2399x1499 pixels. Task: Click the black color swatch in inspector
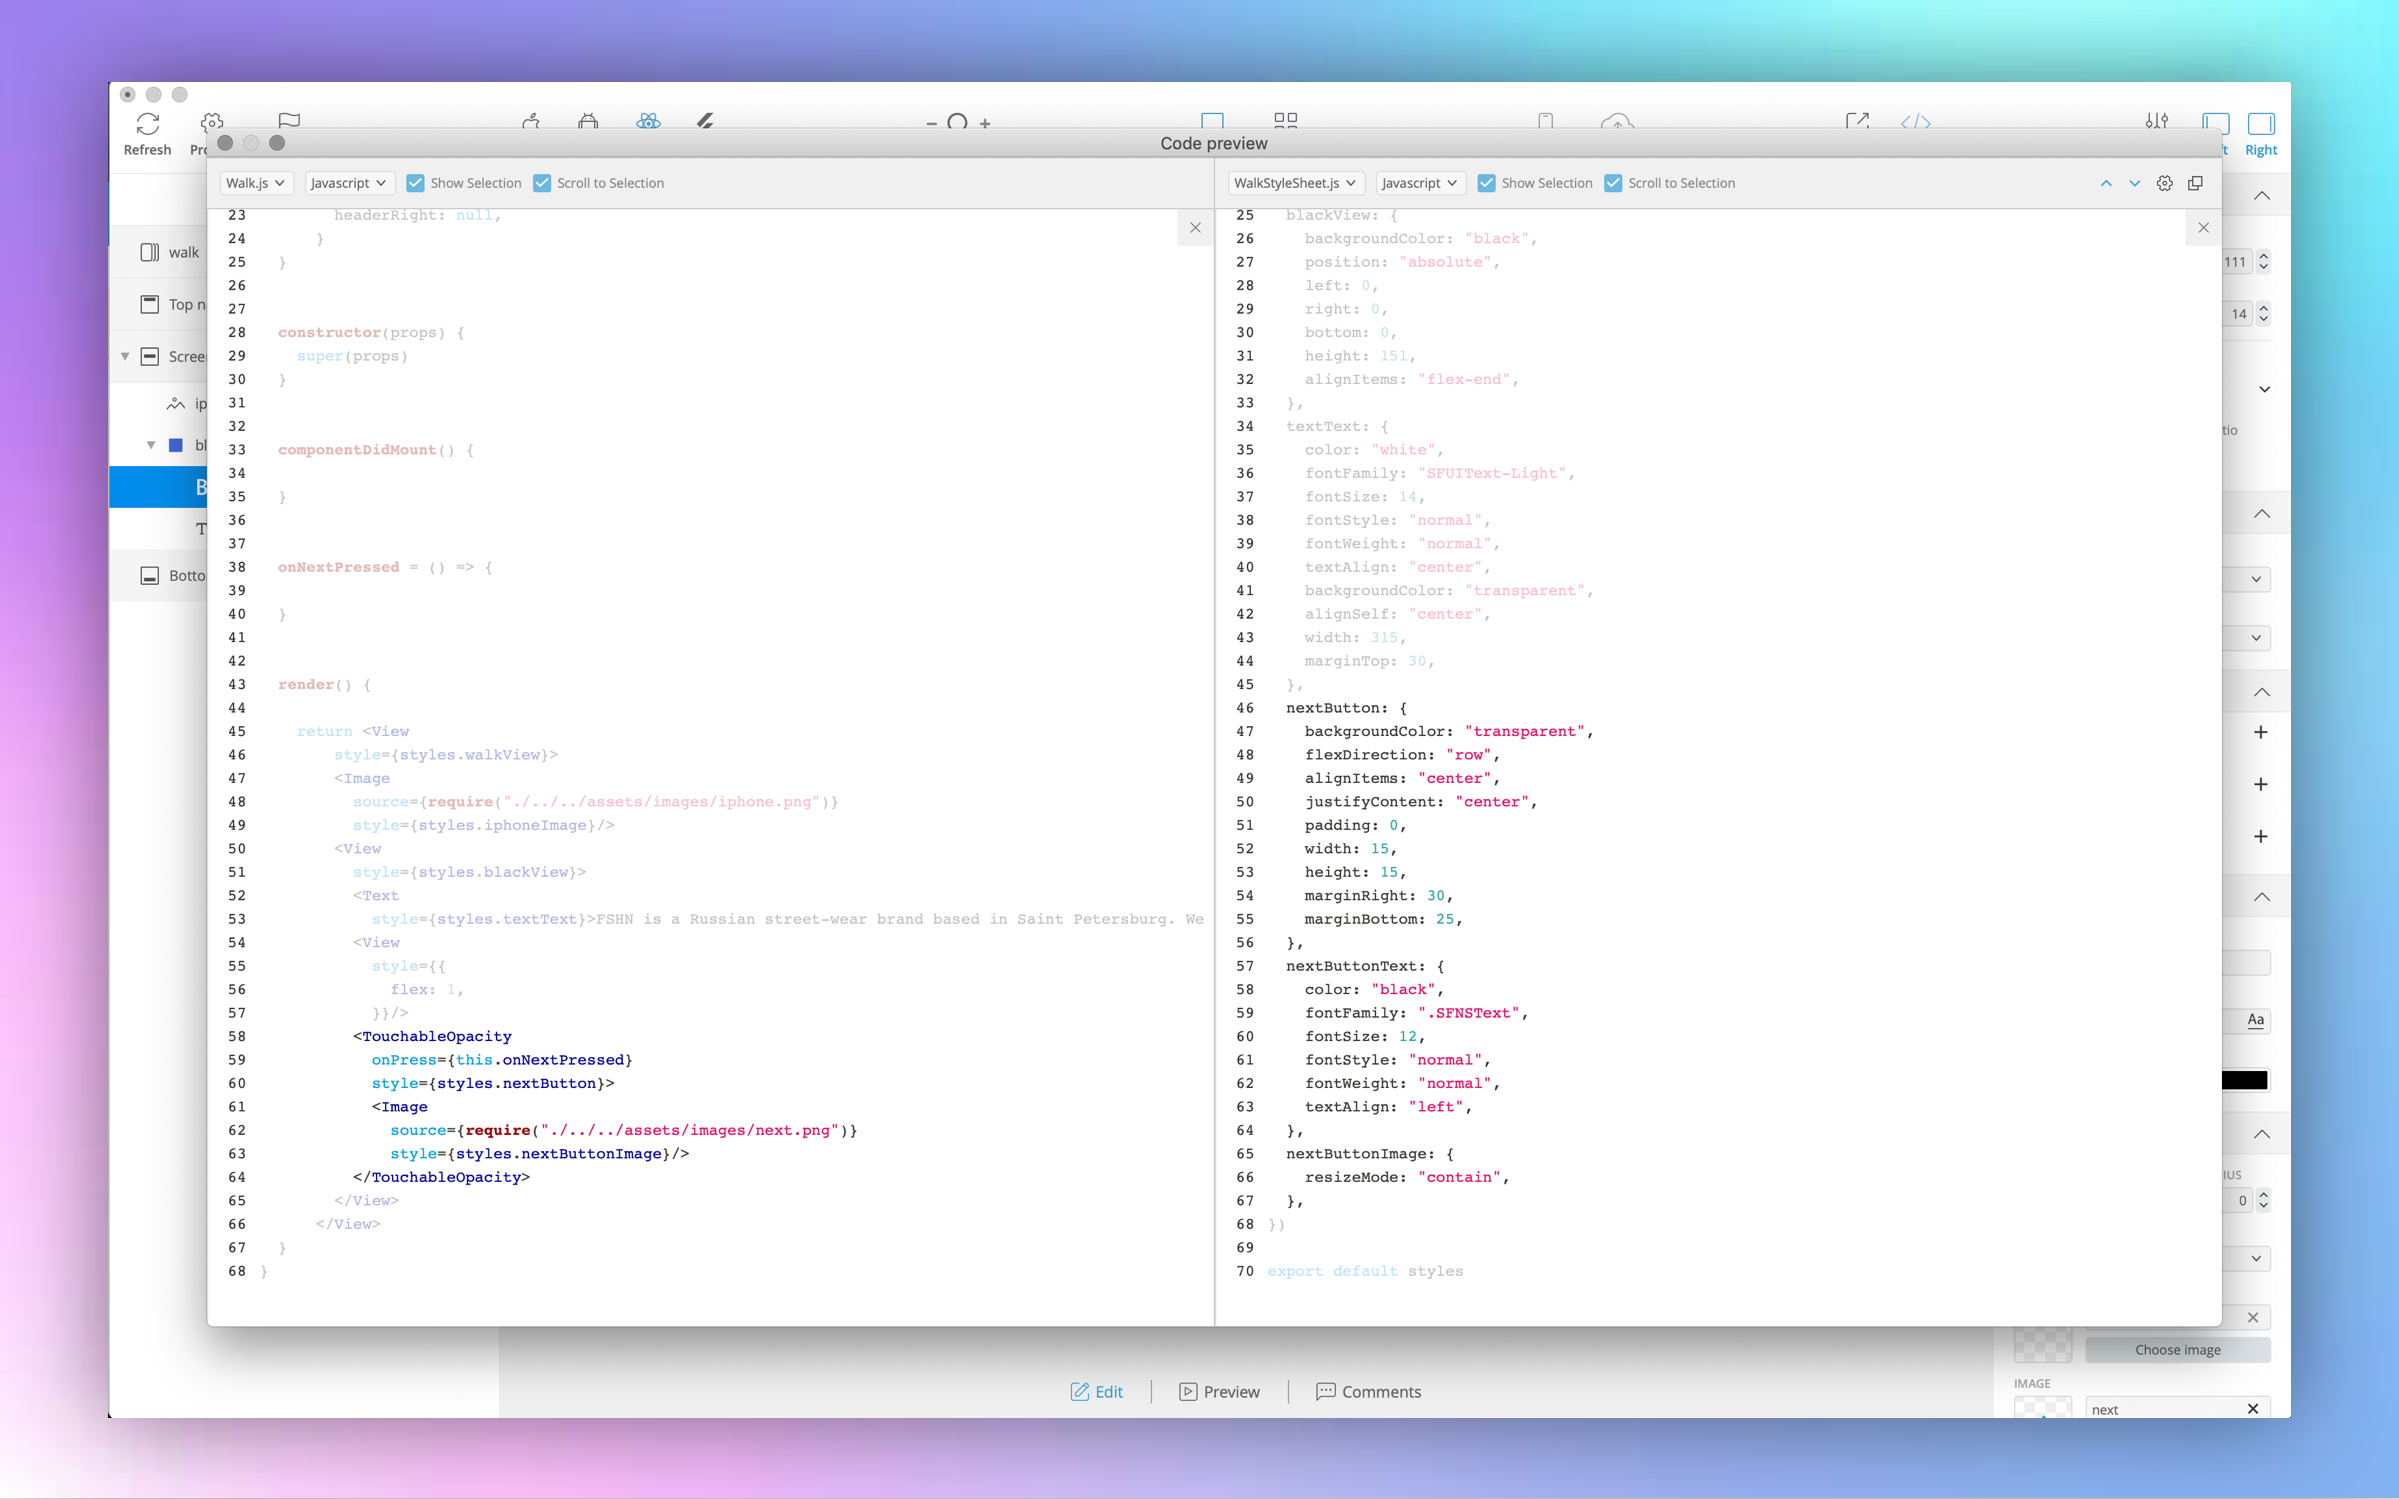tap(2244, 1080)
